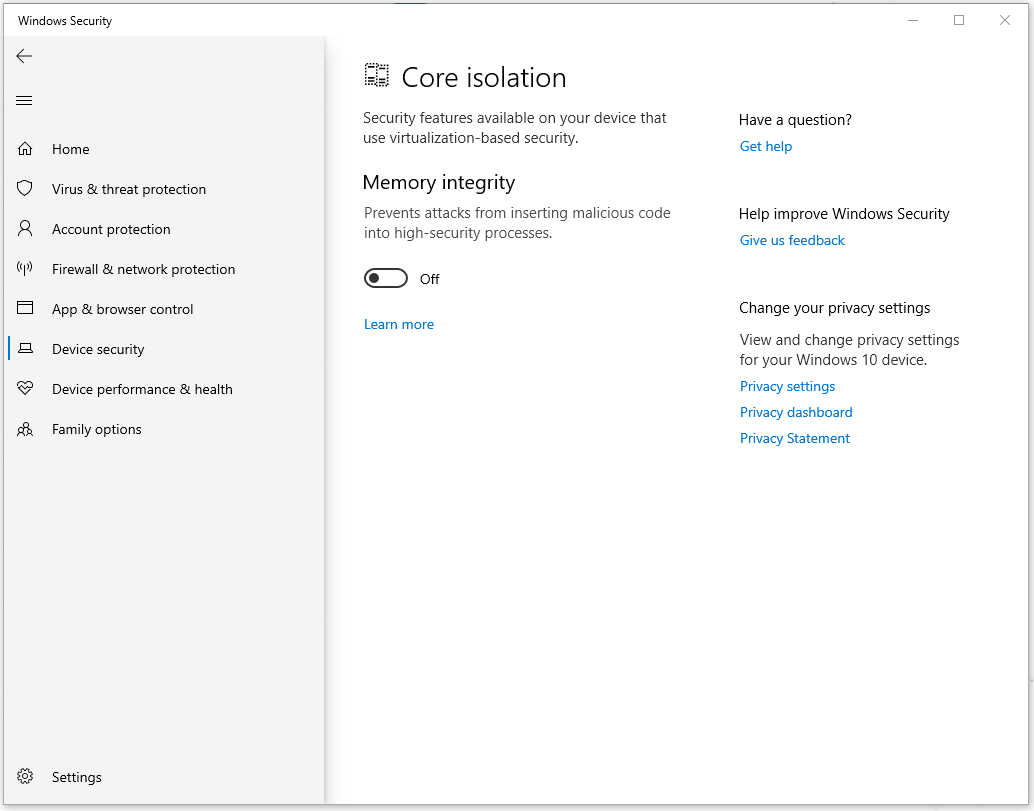Image resolution: width=1034 pixels, height=811 pixels.
Task: Open the Privacy dashboard
Action: coord(796,412)
